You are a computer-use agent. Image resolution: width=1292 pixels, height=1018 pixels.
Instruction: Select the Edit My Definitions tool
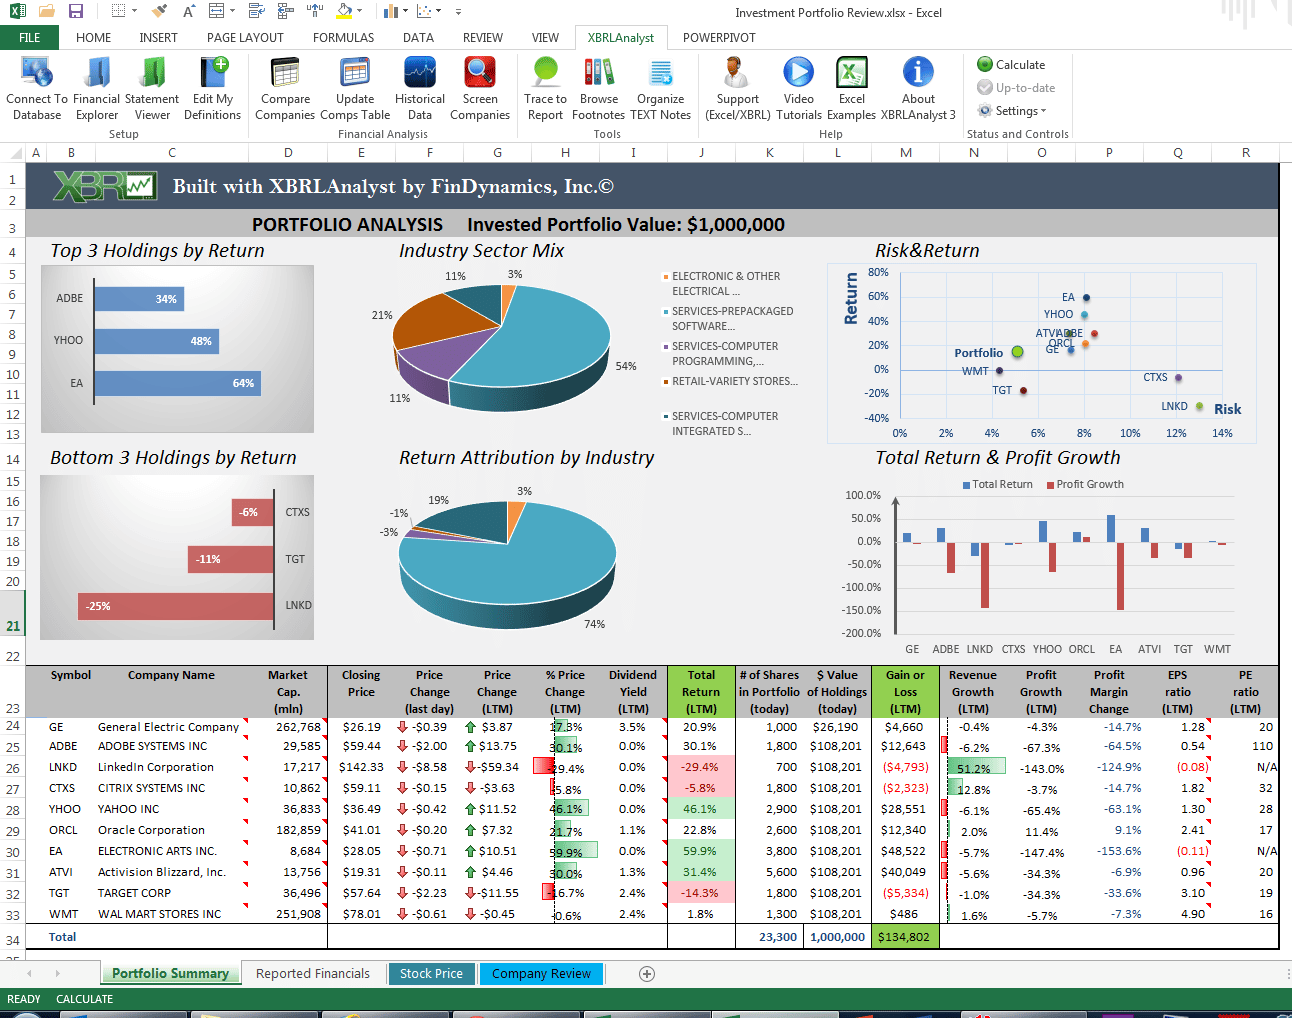[213, 87]
